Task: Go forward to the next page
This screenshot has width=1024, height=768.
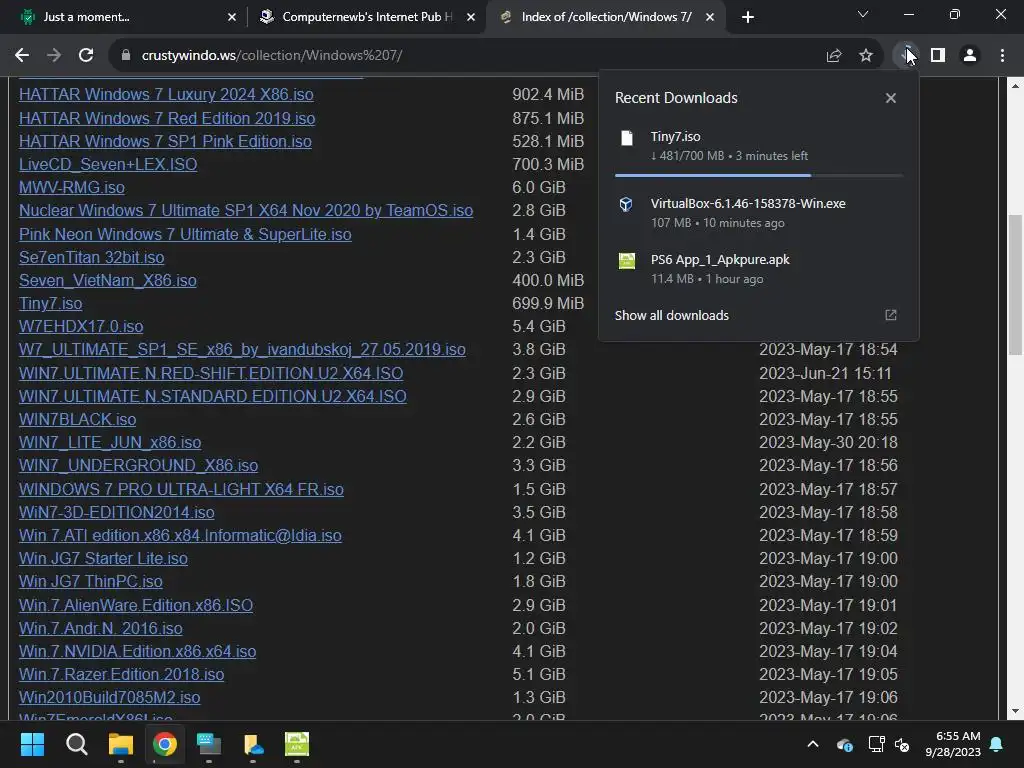Action: coord(54,56)
